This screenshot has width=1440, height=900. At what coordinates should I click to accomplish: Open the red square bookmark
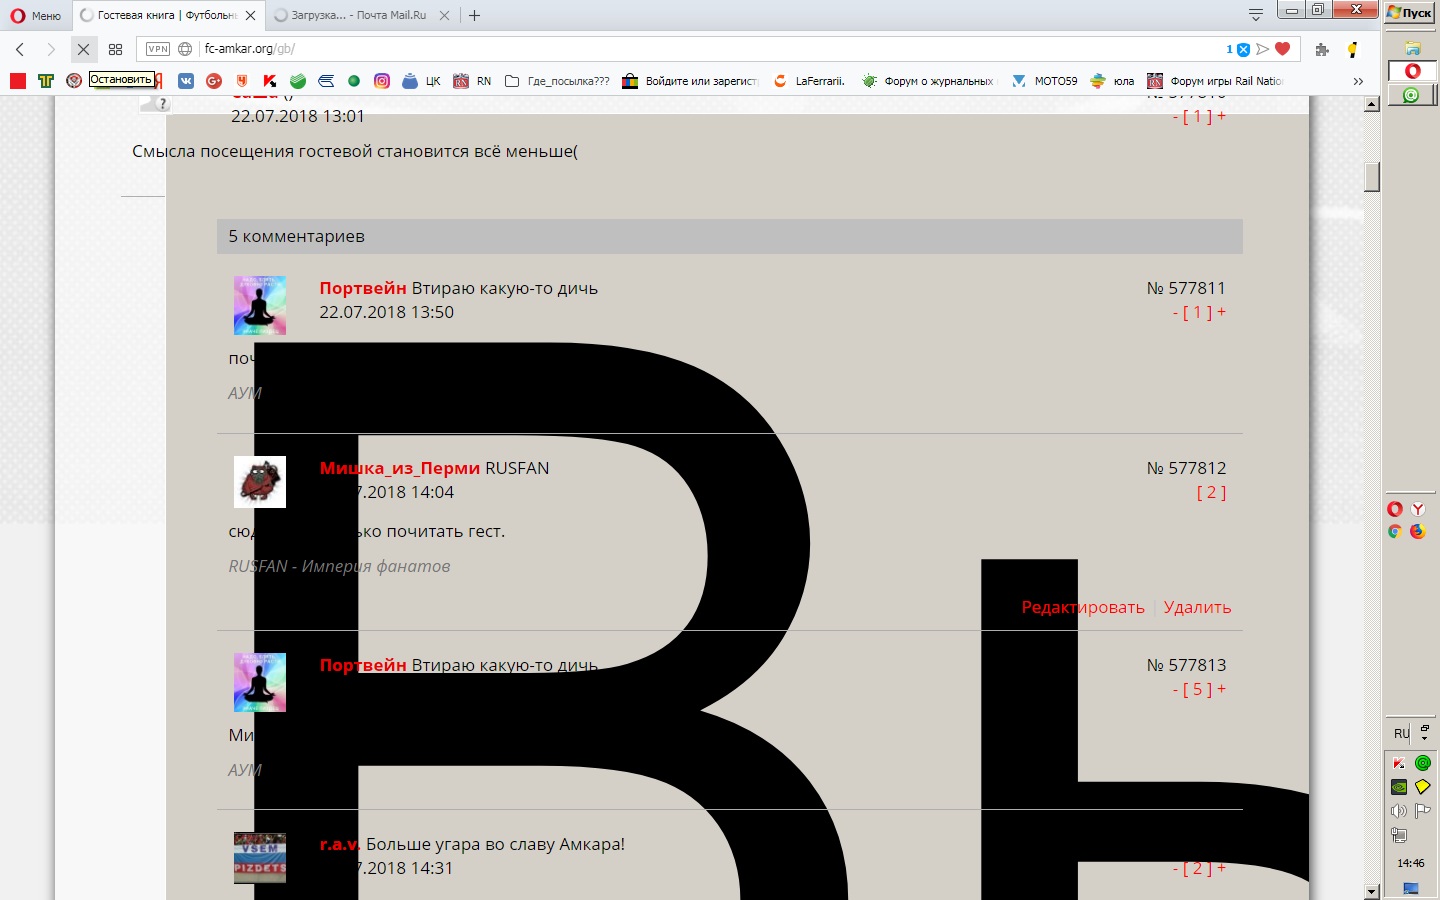point(18,81)
